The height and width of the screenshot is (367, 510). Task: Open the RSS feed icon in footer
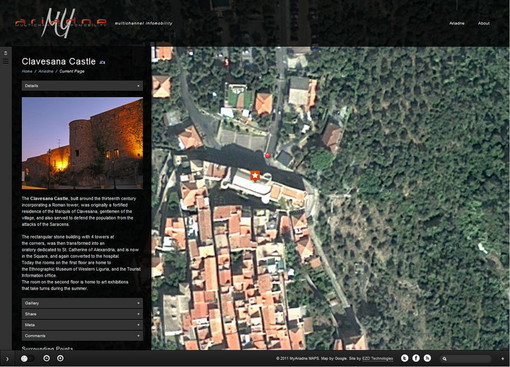[x=427, y=358]
